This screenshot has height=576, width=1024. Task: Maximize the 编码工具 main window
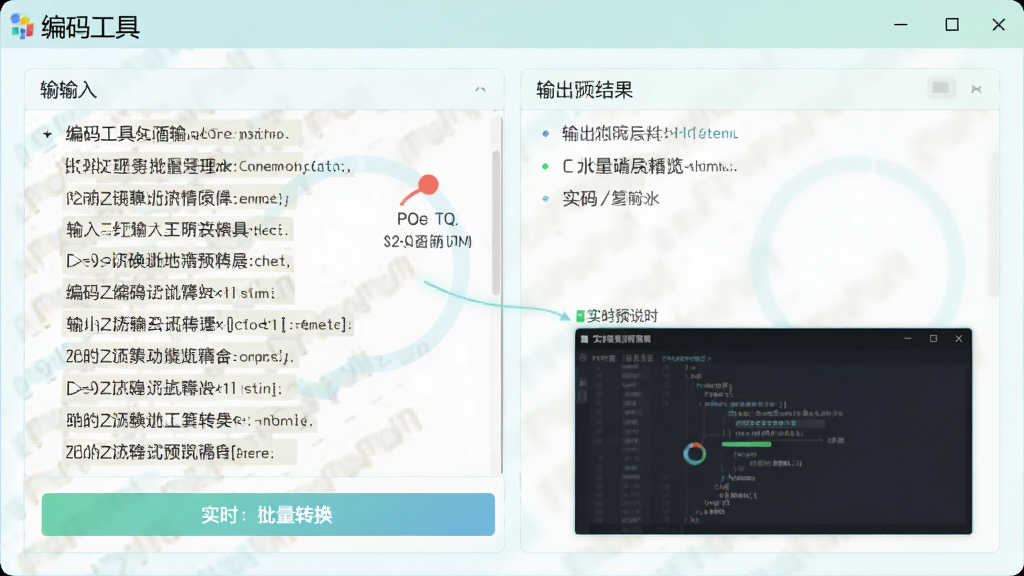click(952, 25)
